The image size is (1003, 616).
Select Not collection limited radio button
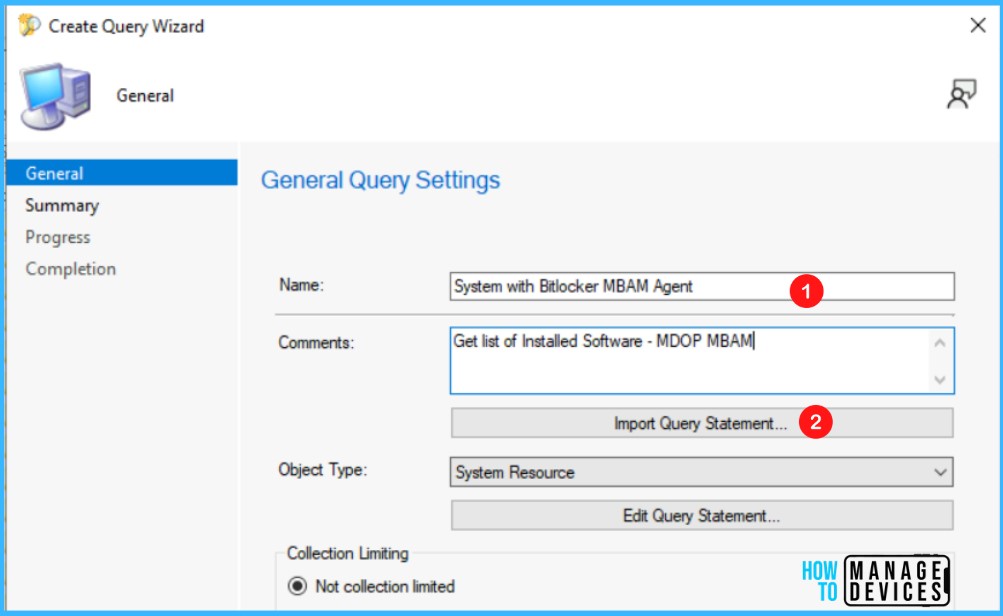click(297, 586)
